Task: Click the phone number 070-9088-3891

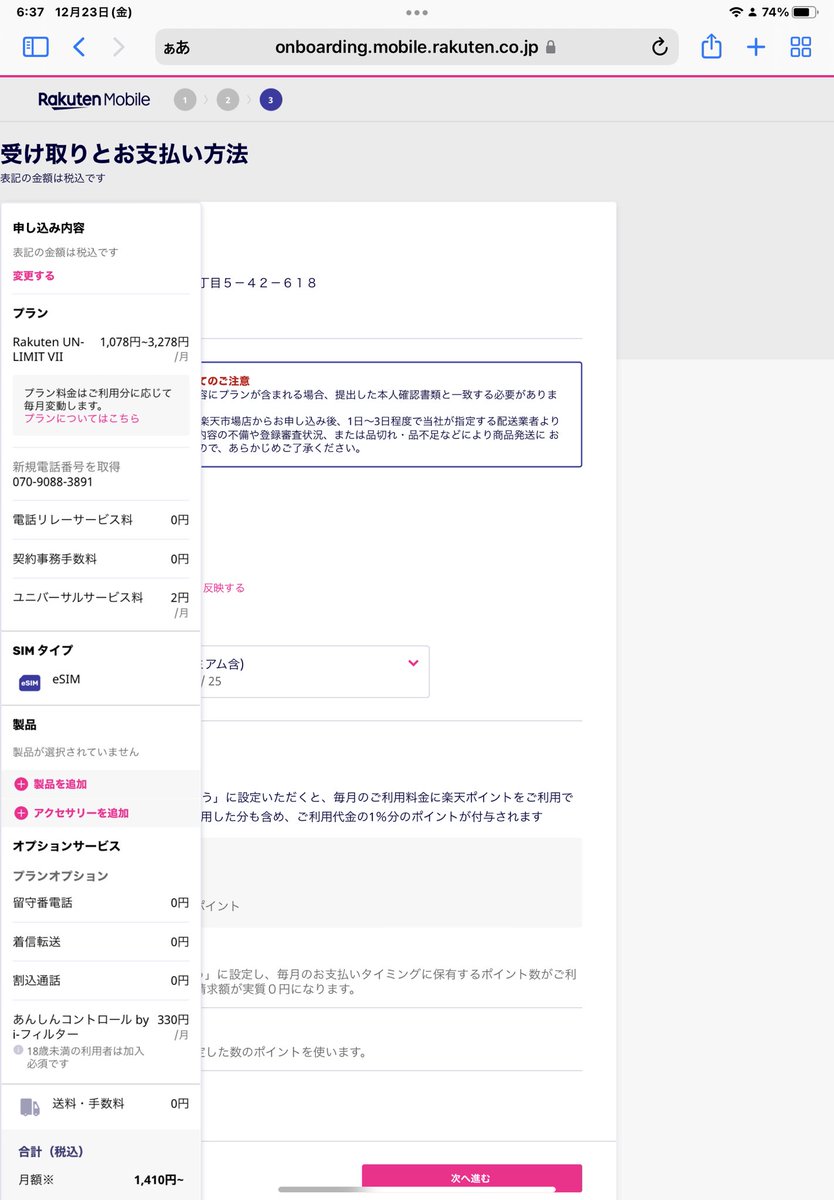Action: [x=53, y=482]
